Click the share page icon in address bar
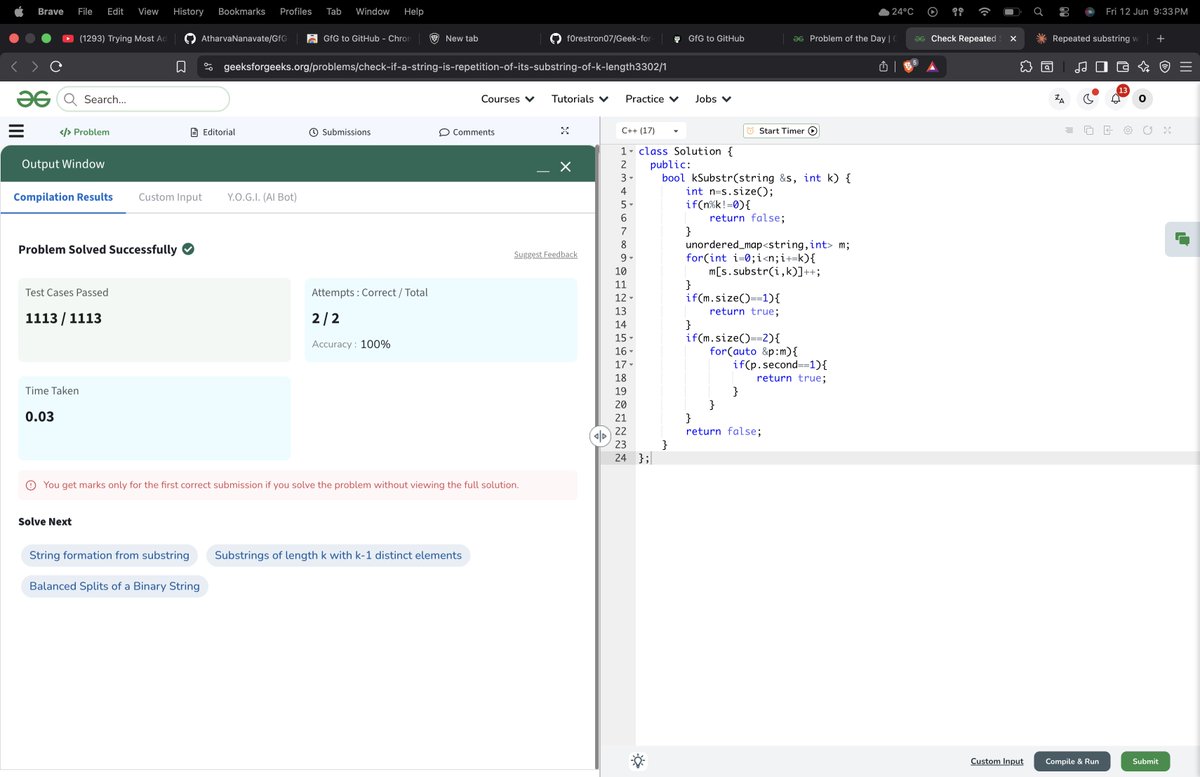The image size is (1200, 777). pyautogui.click(x=884, y=67)
